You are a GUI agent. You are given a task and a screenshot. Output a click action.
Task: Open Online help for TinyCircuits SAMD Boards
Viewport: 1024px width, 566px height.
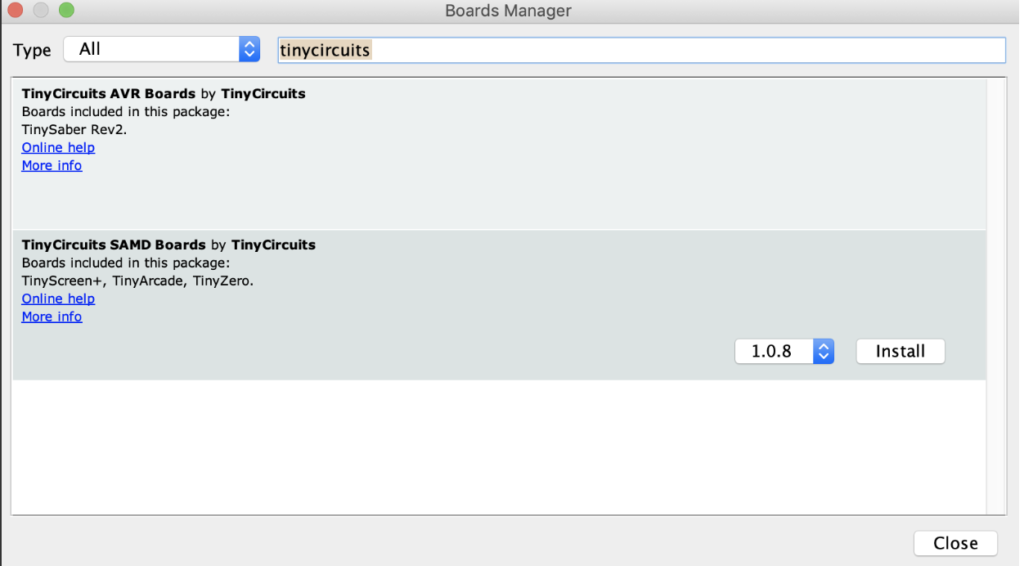[58, 298]
